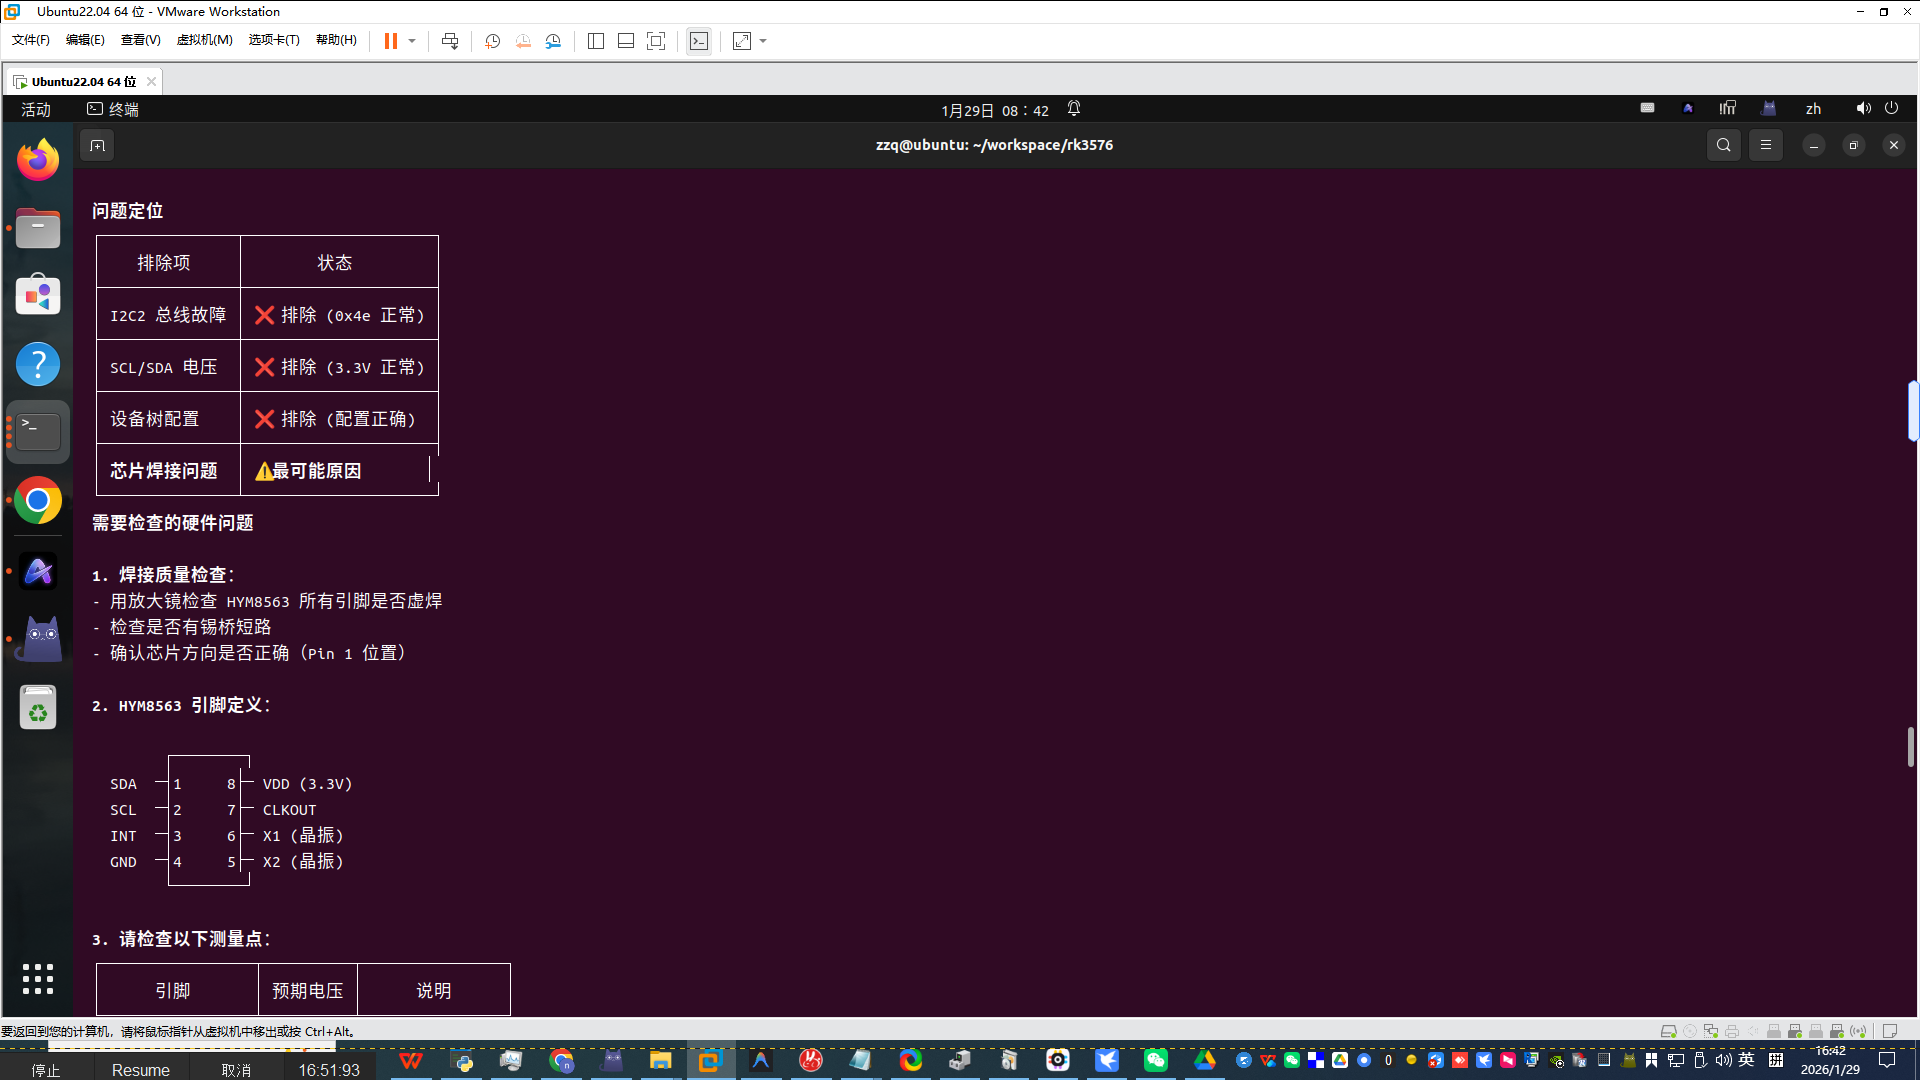1920x1080 pixels.
Task: Enter full screen mode
Action: [x=656, y=41]
